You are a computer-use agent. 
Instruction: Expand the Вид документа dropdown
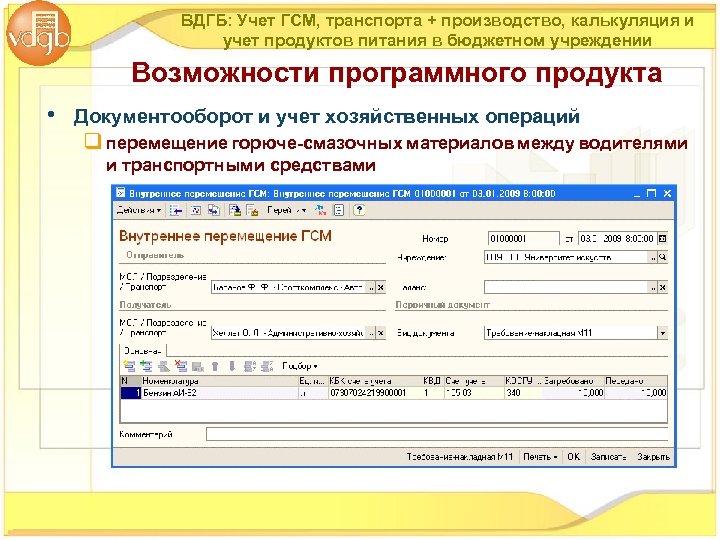(x=663, y=333)
